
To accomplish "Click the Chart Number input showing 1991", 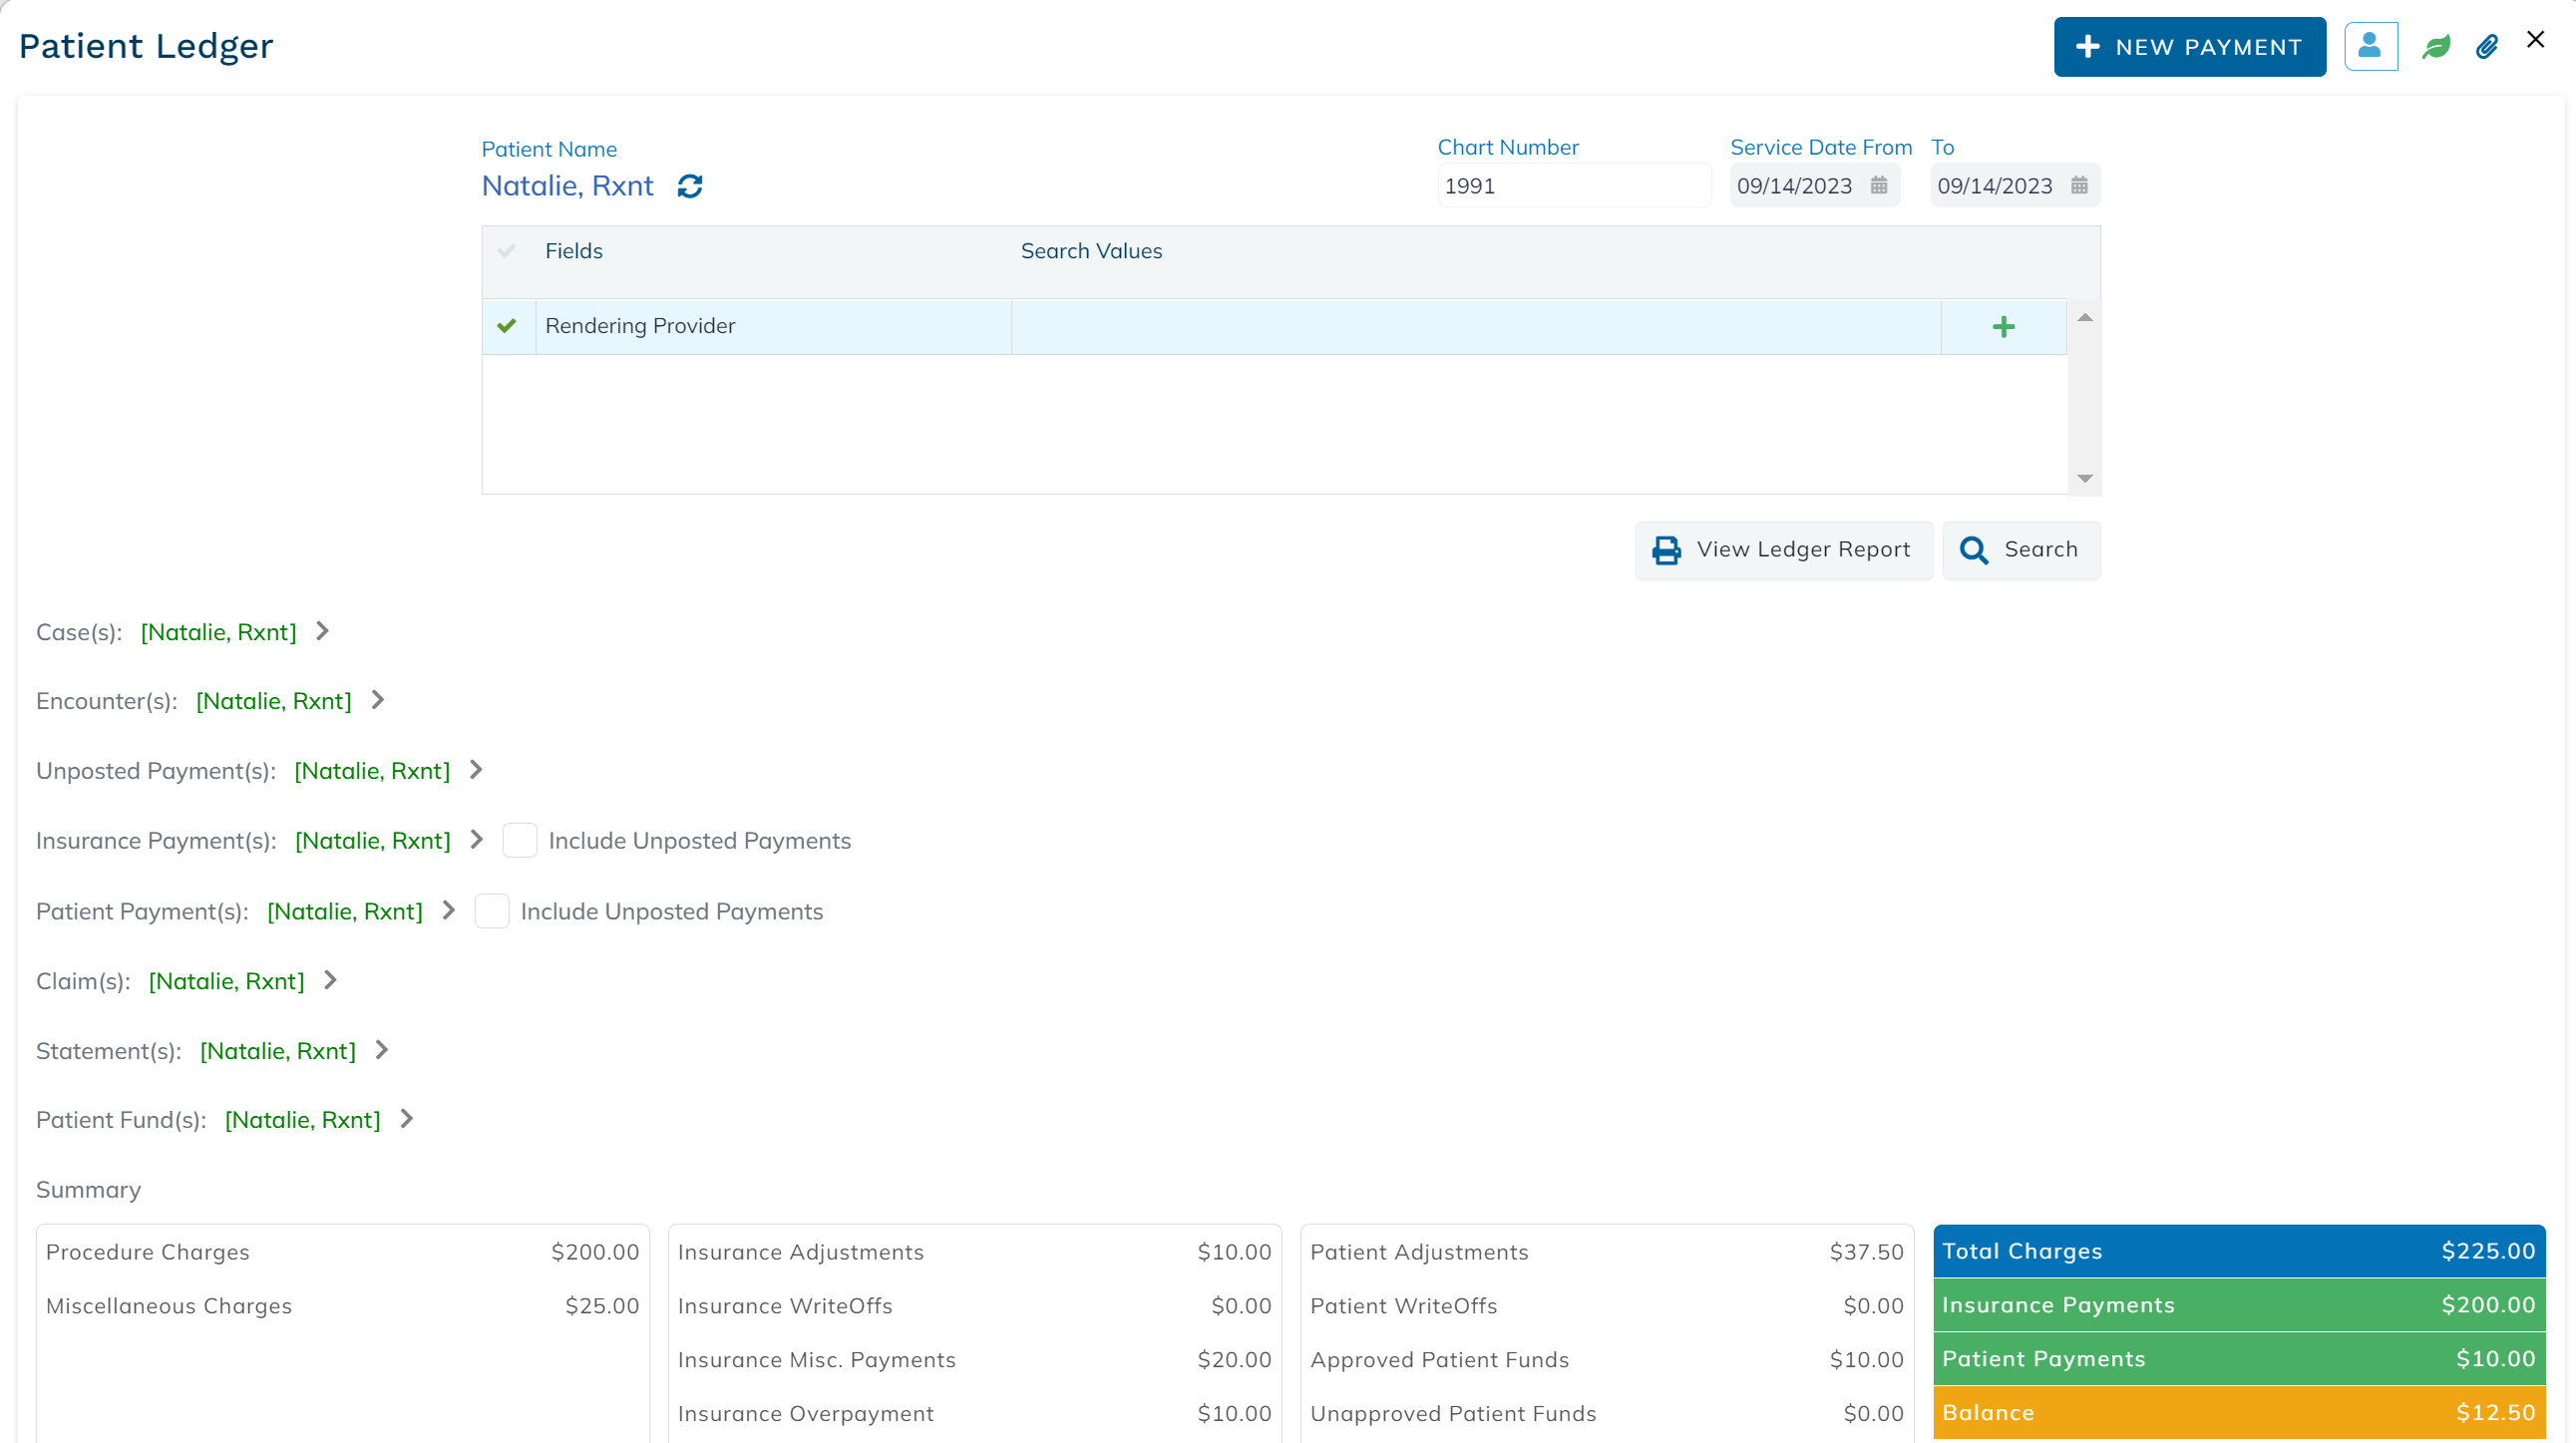I will point(1573,184).
